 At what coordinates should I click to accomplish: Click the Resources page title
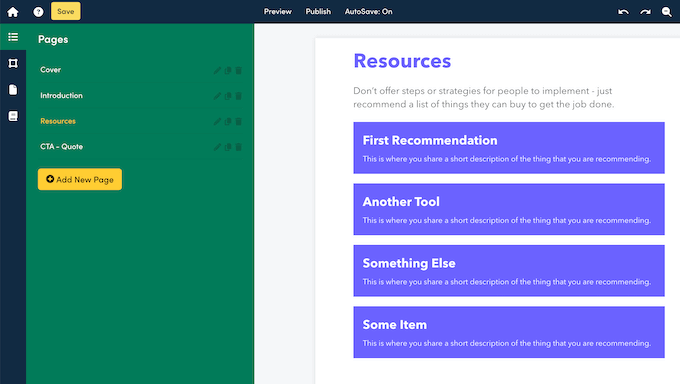pos(402,61)
